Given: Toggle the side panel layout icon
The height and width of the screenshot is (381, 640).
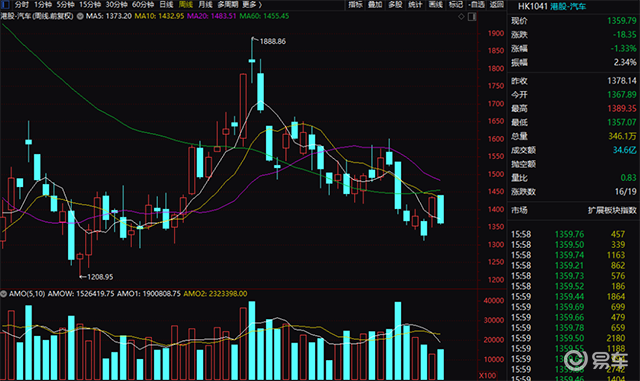Looking at the screenshot, I should 472,17.
